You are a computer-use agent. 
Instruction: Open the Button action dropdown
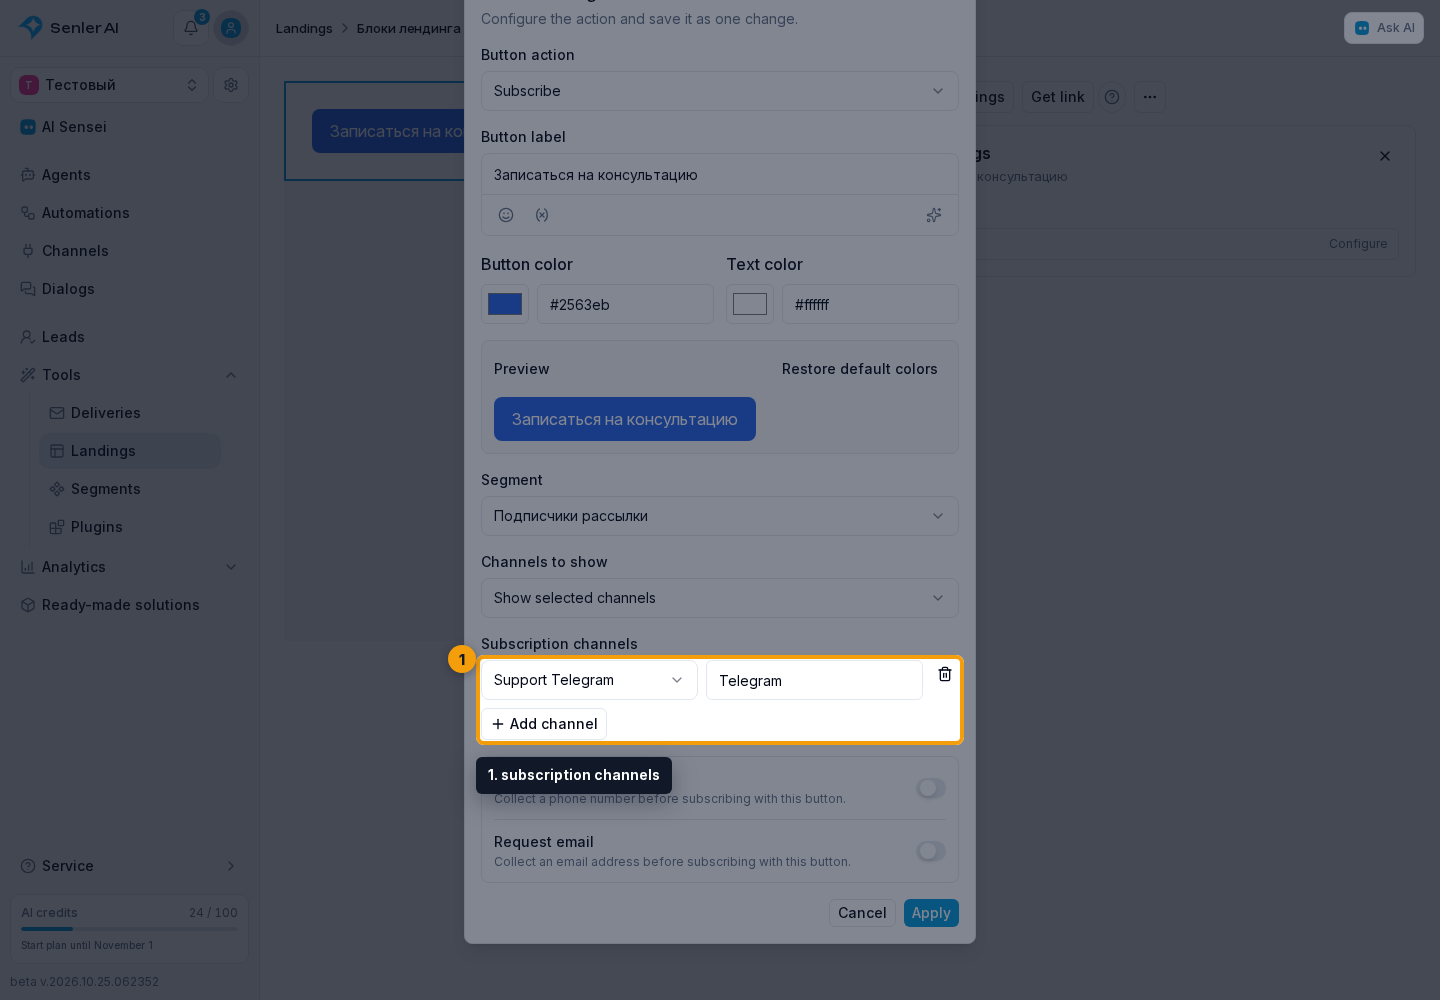[720, 91]
